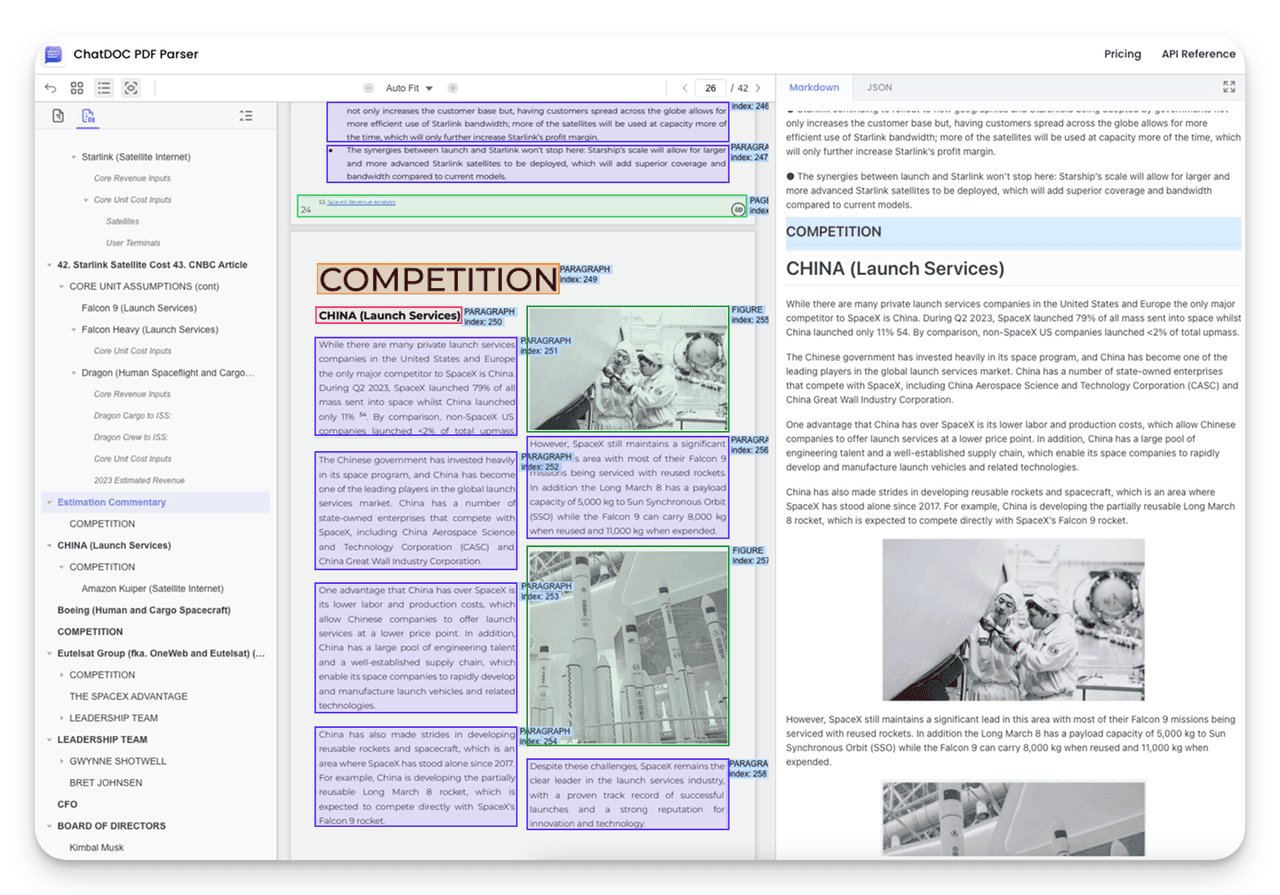The width and height of the screenshot is (1280, 895).
Task: Open the Pricing link
Action: point(1122,54)
